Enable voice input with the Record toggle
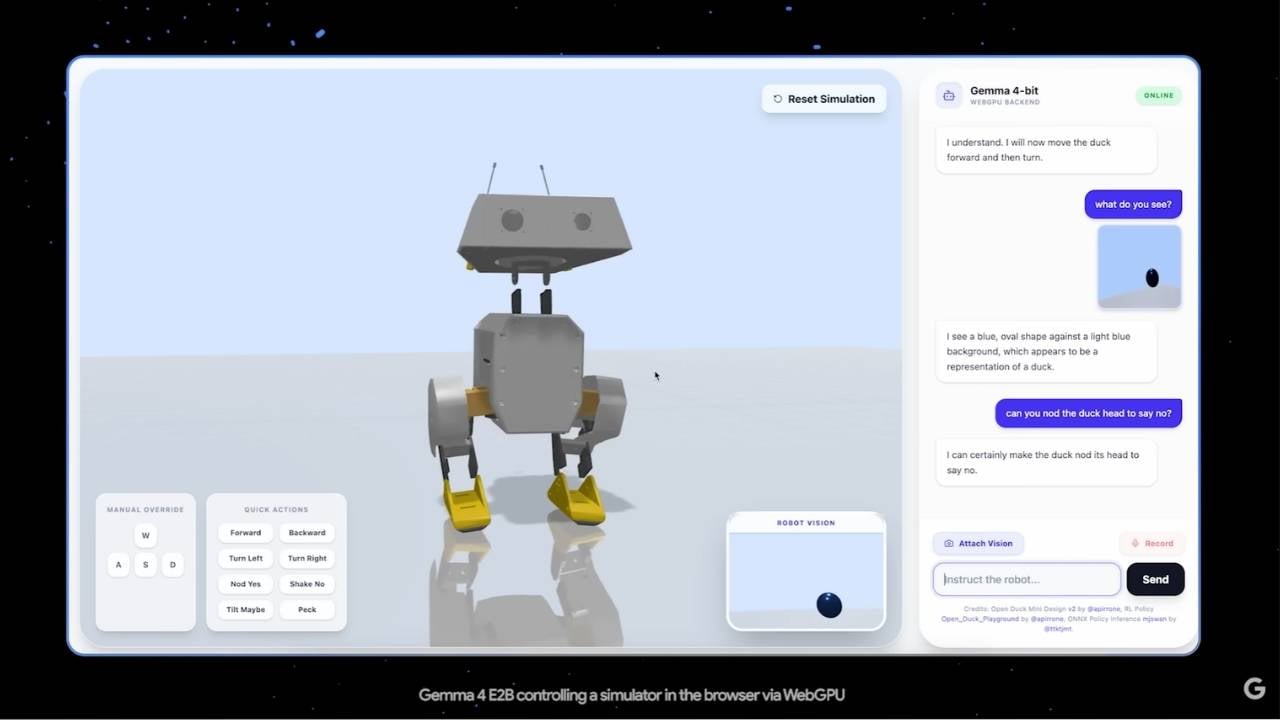This screenshot has width=1280, height=720. [1152, 543]
